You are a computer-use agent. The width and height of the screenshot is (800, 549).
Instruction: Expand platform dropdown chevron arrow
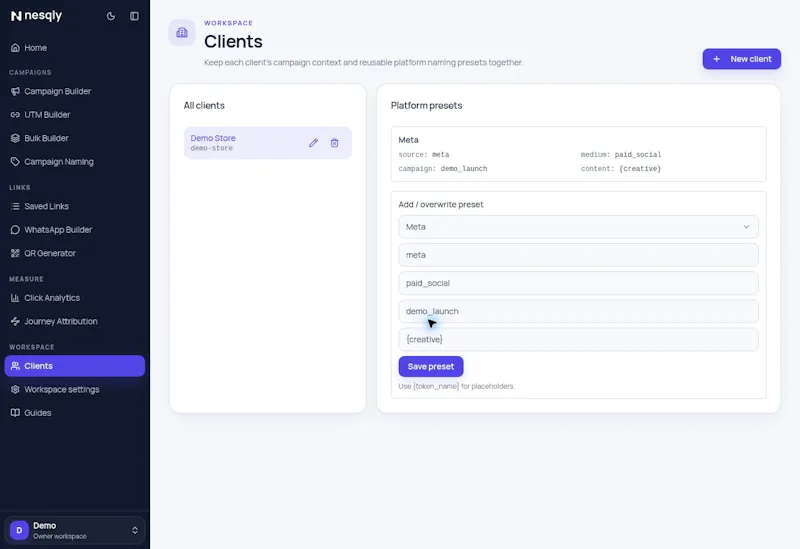746,227
